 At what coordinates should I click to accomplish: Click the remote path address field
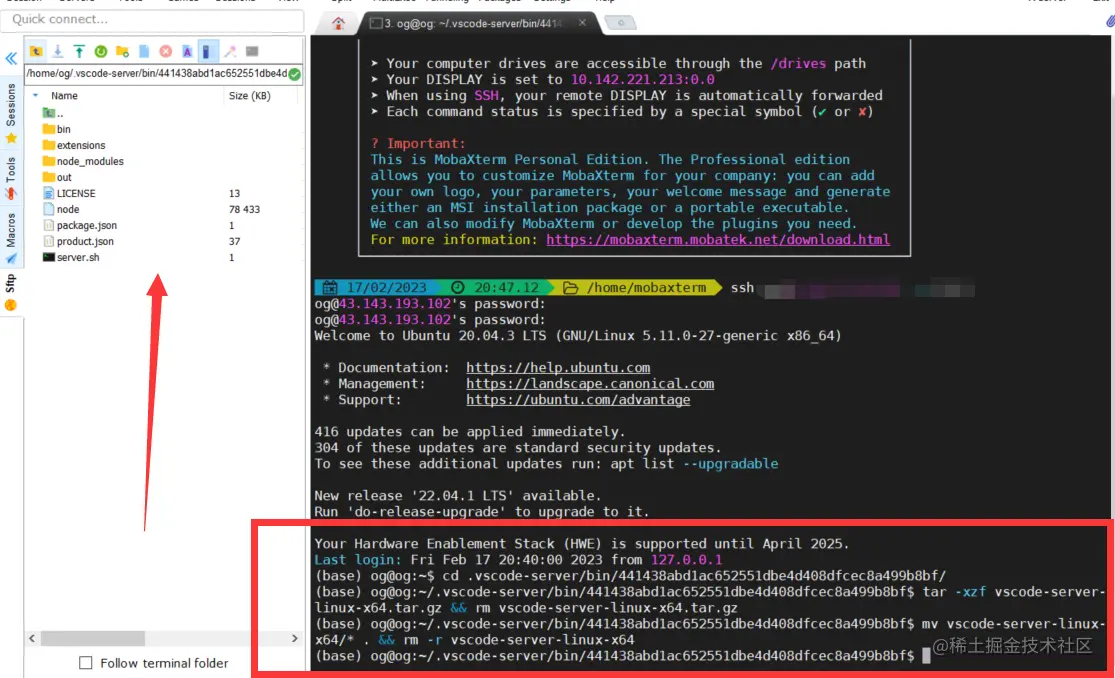pos(156,73)
